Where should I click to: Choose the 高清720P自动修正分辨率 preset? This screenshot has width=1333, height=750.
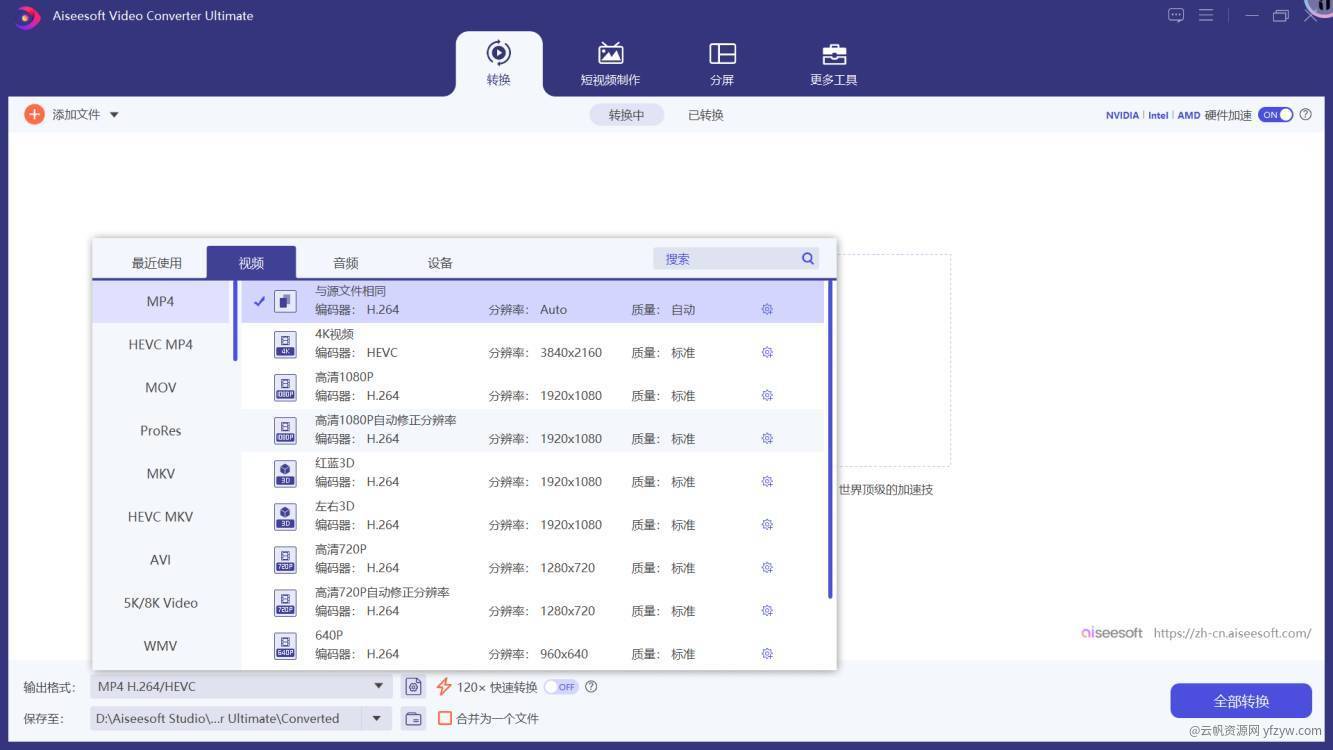[532, 602]
